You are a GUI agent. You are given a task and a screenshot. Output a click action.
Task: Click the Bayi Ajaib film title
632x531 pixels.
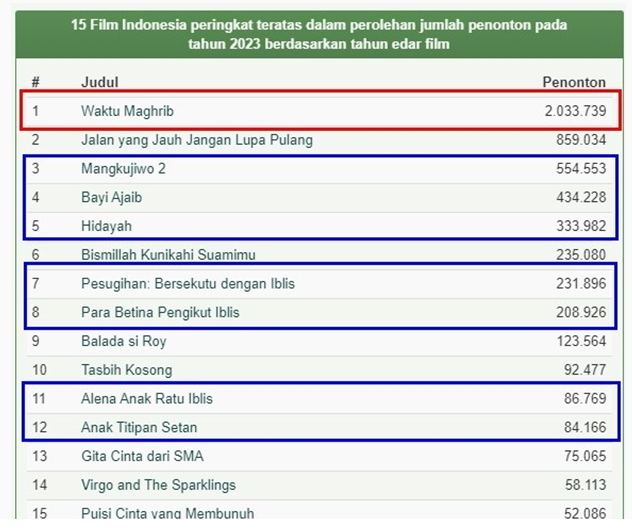click(112, 197)
